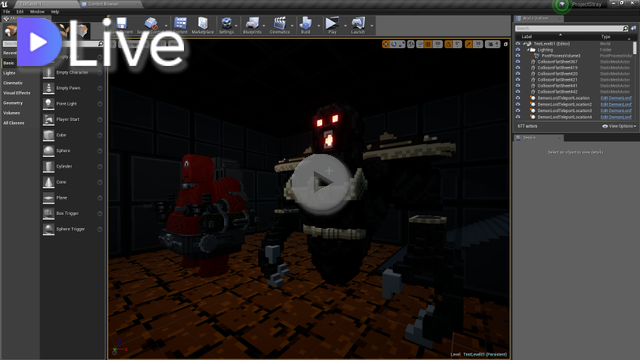Viewport: 640px width, 360px height.
Task: Click the World Outliner vertical scrollbar
Action: [x=635, y=48]
